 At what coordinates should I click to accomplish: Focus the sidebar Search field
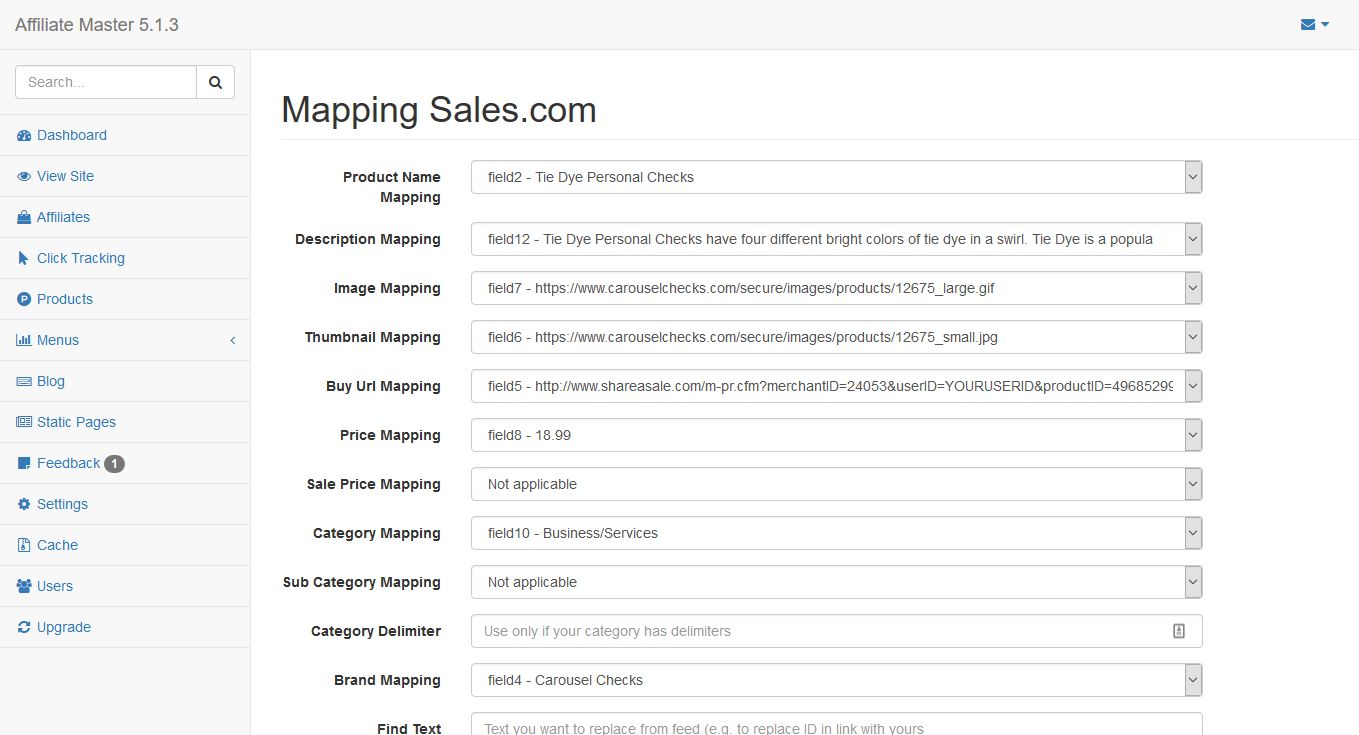coord(106,82)
